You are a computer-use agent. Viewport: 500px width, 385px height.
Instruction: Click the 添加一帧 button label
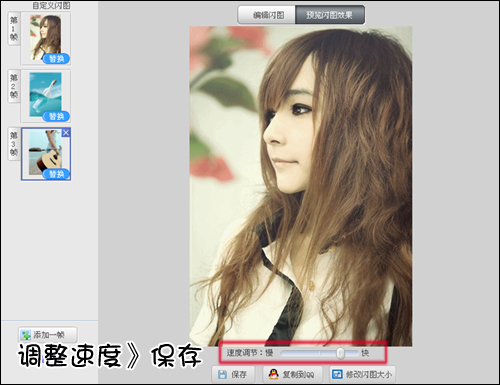49,335
